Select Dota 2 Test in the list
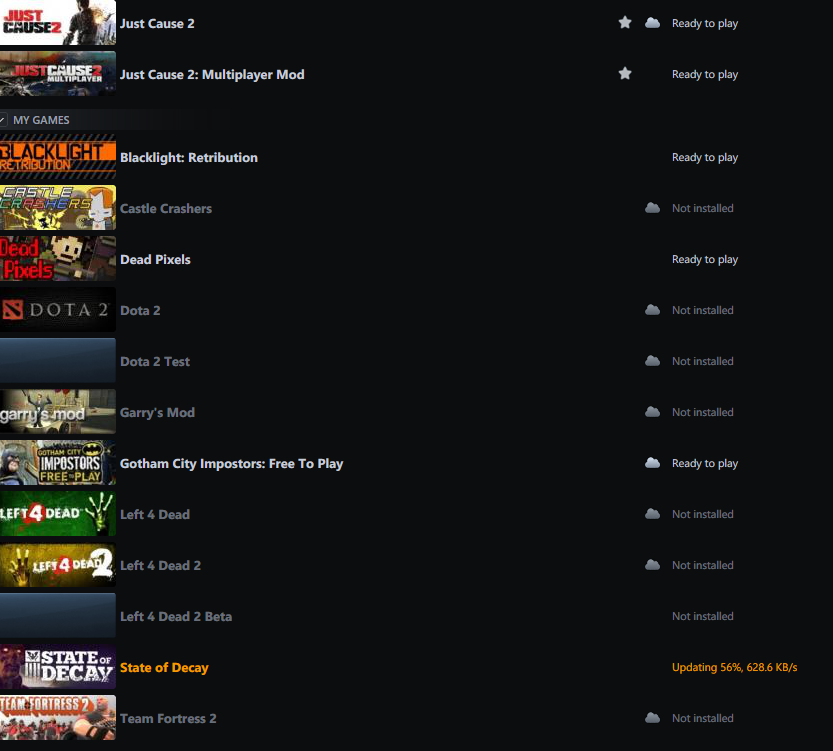 [155, 361]
